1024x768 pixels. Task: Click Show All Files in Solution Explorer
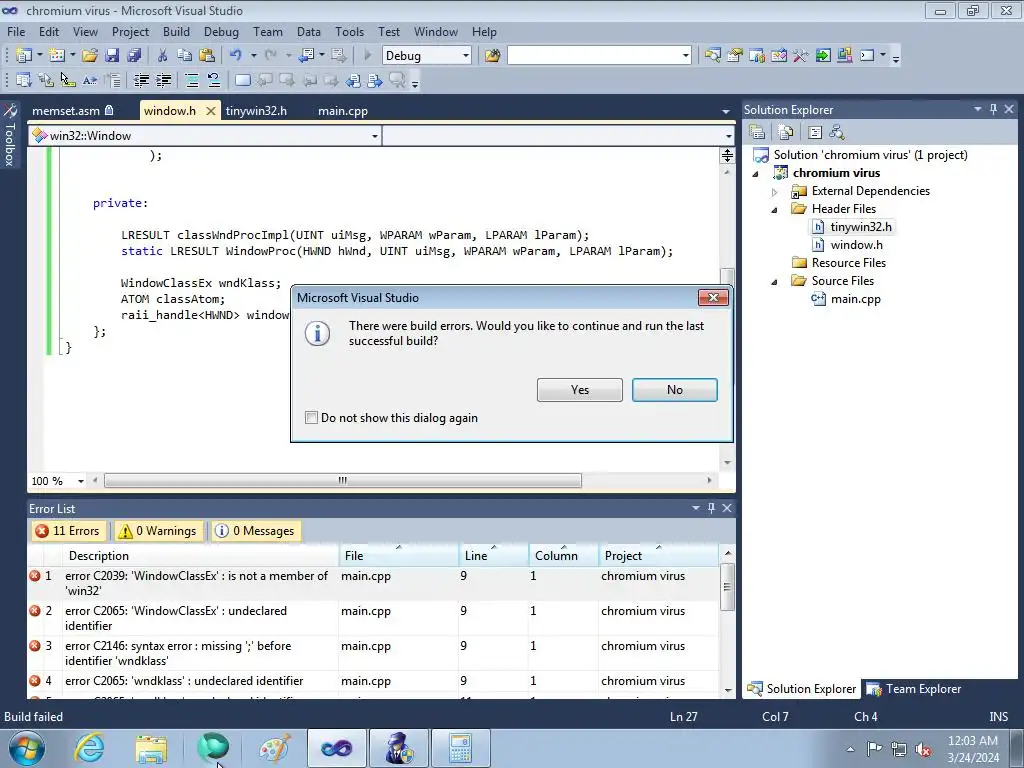[x=786, y=133]
